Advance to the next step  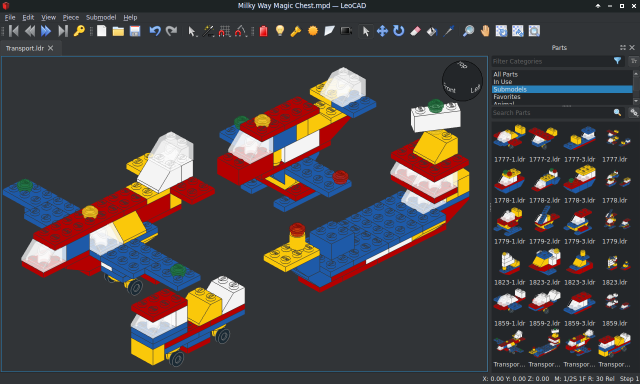coord(46,31)
